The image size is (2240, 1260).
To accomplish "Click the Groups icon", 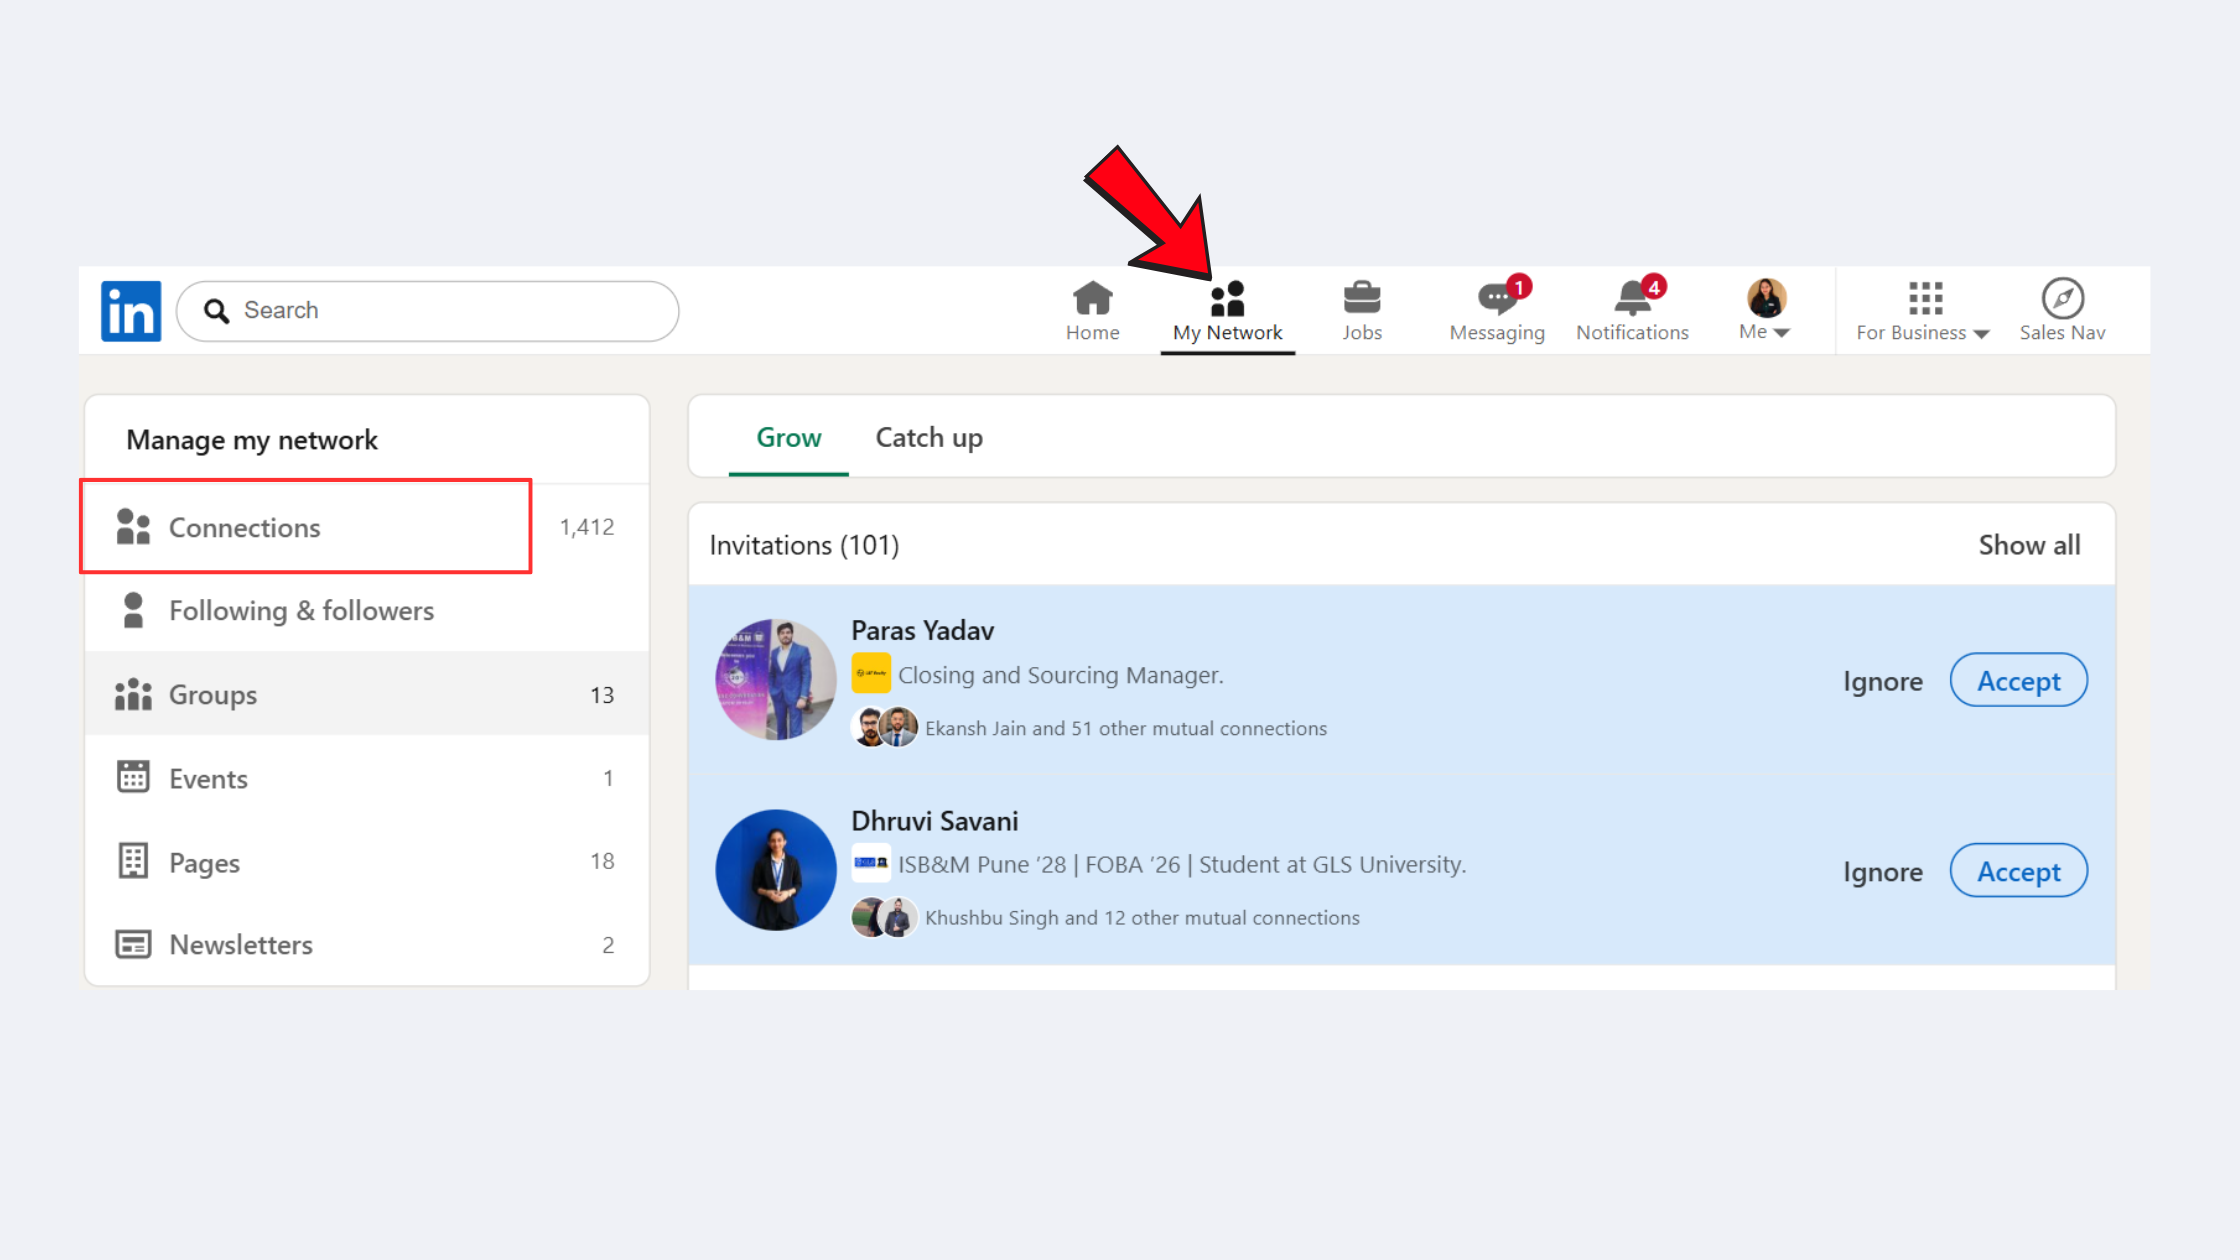I will tap(133, 694).
